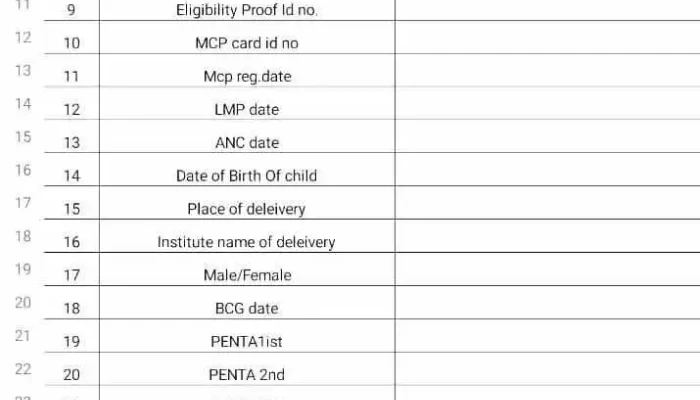Select row header 16
700x400 pixels.
click(x=23, y=170)
